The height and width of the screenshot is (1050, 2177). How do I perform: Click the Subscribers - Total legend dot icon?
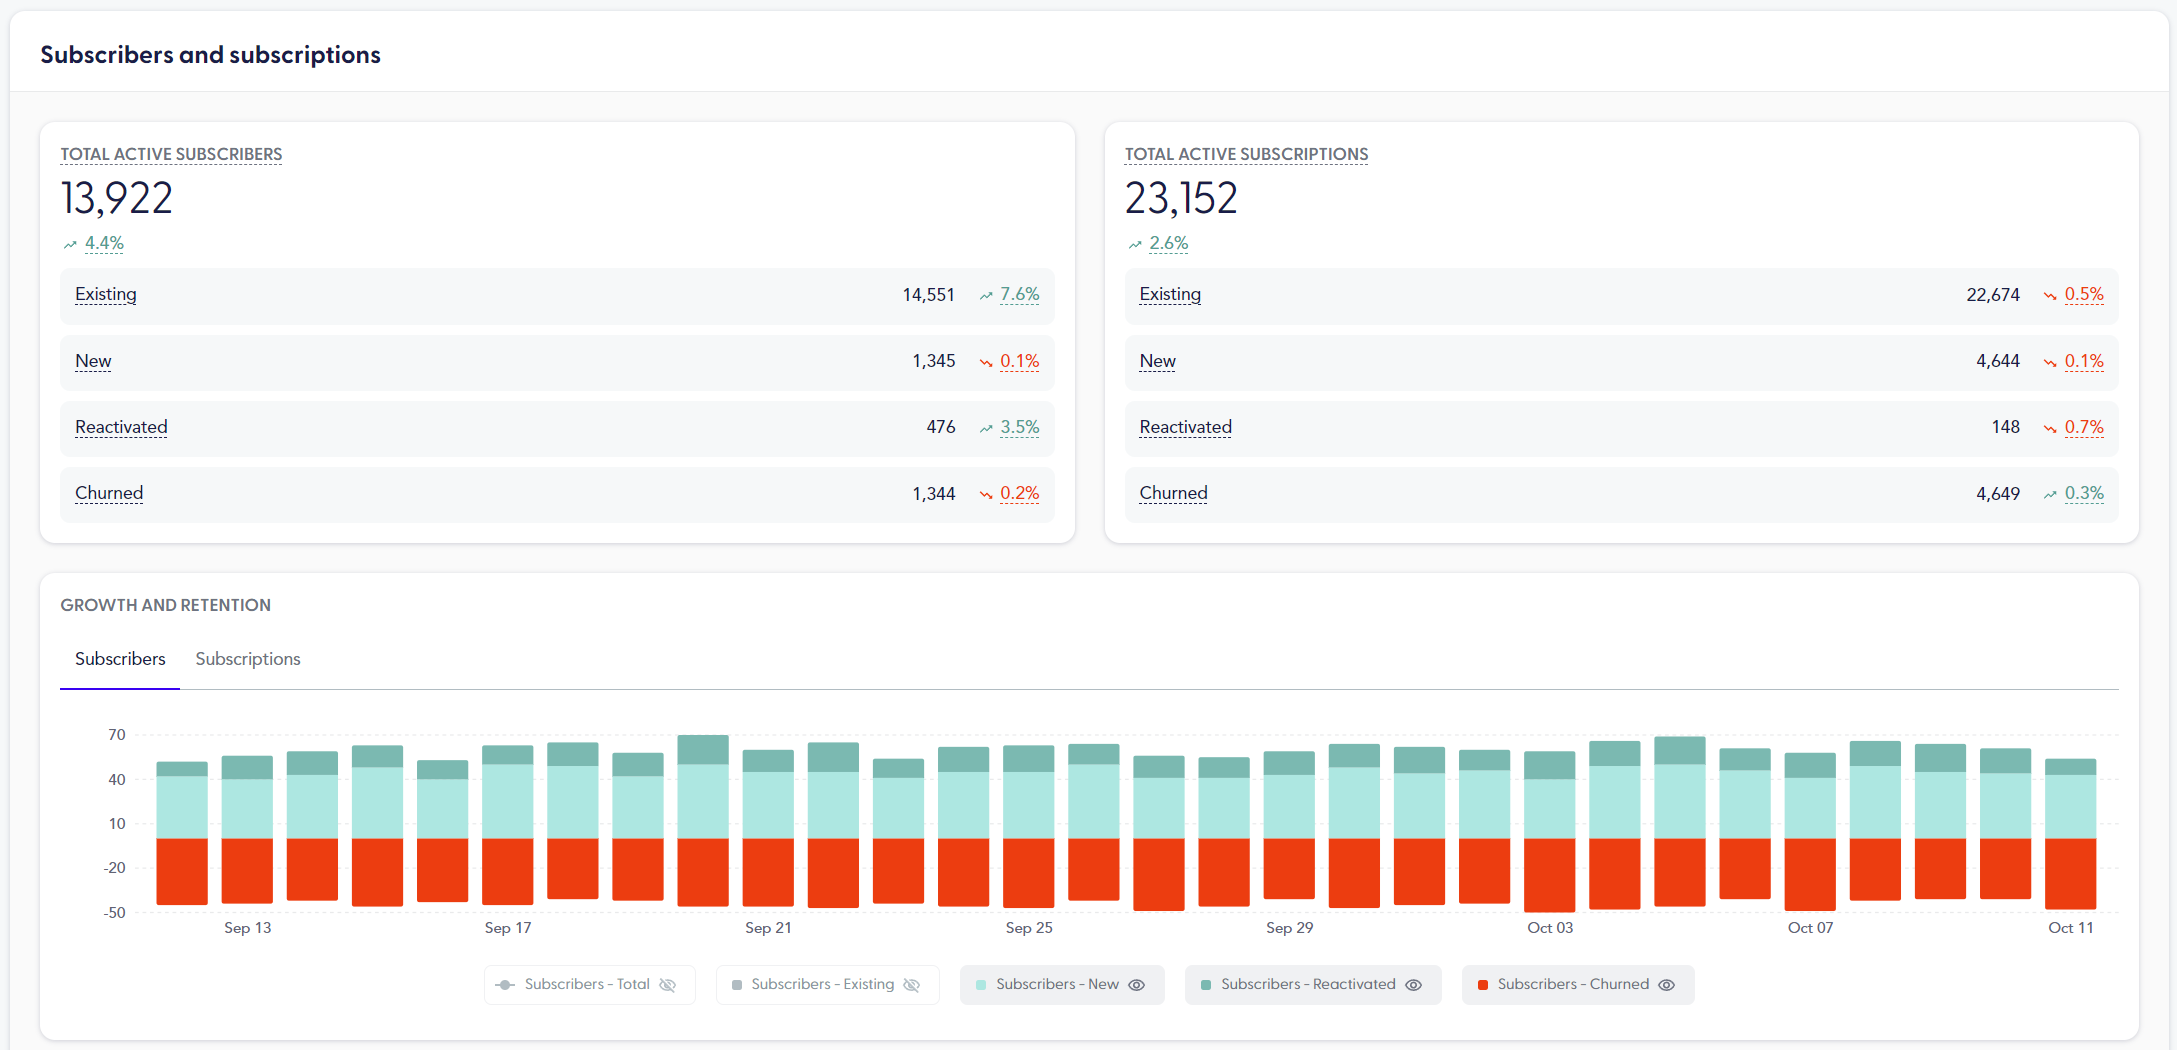pos(506,984)
